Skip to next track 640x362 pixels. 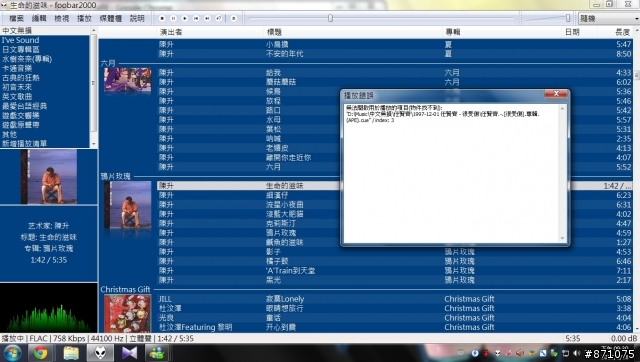click(x=208, y=18)
